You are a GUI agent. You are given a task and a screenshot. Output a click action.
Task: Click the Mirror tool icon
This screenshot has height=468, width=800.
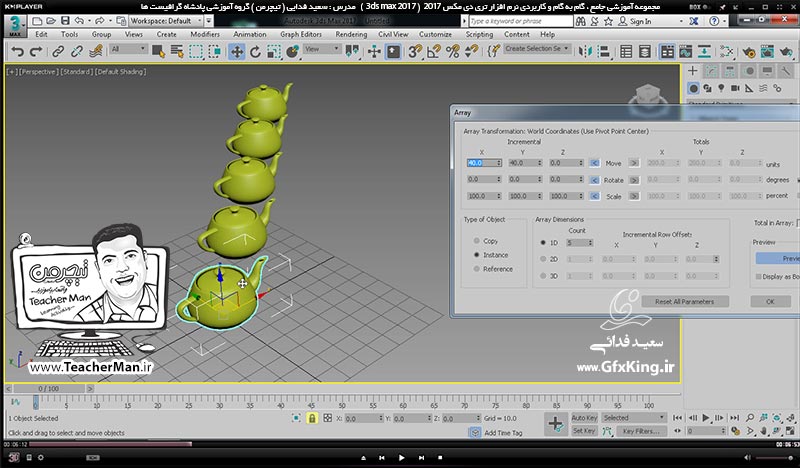tap(585, 52)
